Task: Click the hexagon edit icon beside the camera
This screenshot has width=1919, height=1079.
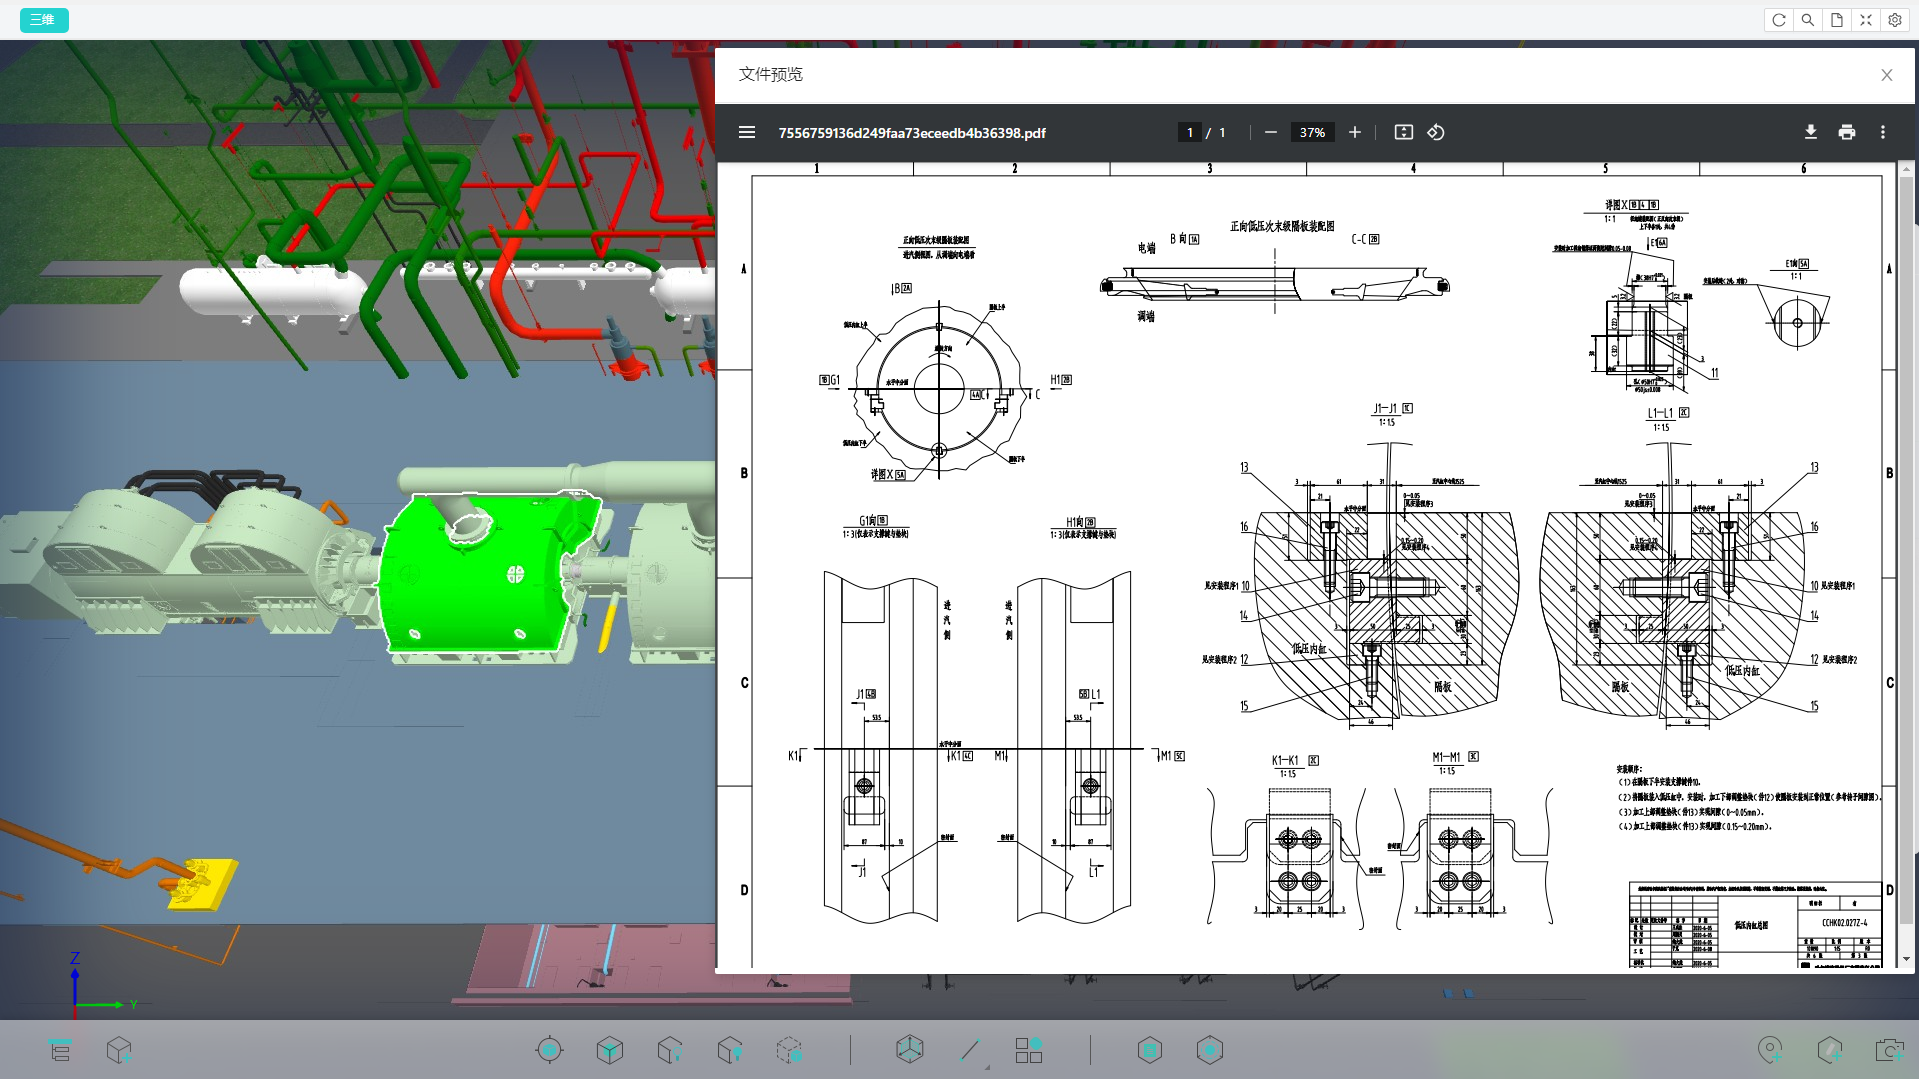Action: (x=1830, y=1050)
